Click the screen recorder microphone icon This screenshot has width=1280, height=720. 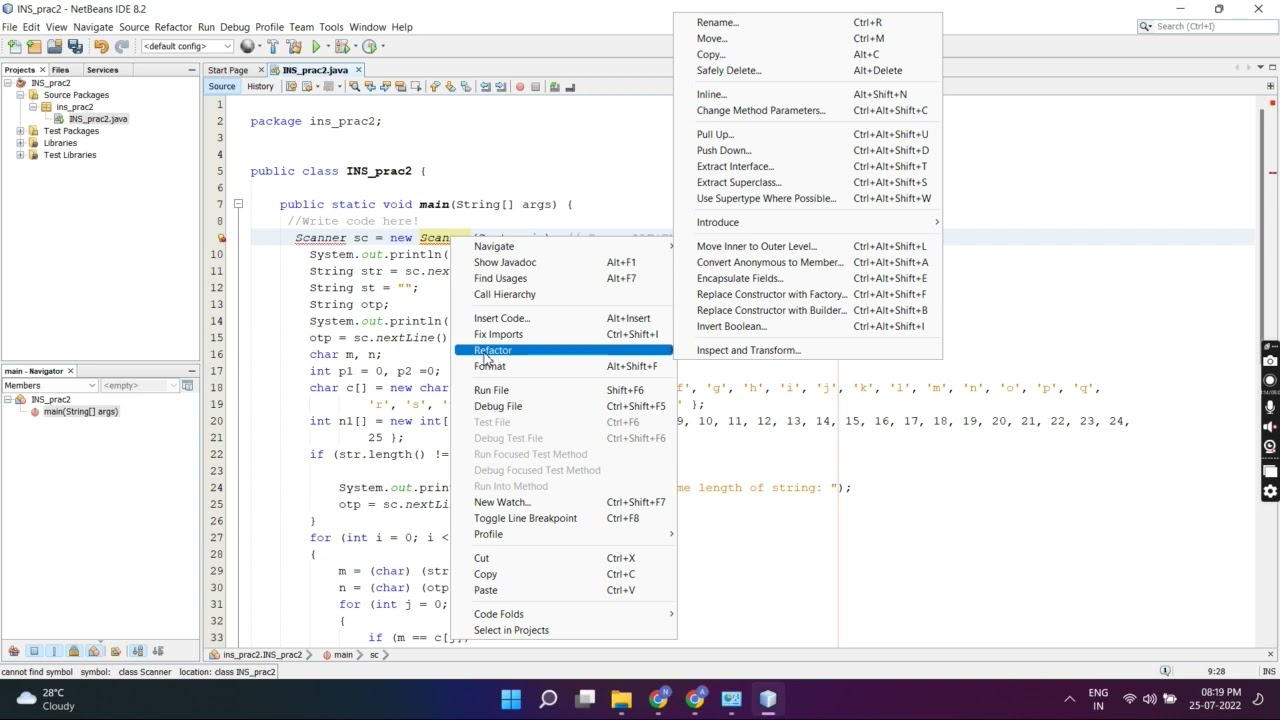(x=1271, y=406)
